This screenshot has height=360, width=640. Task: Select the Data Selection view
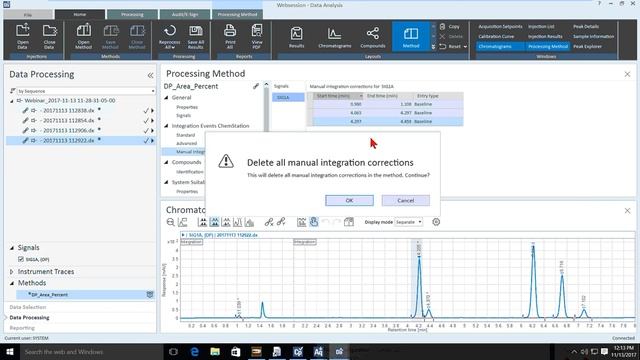pos(28,307)
